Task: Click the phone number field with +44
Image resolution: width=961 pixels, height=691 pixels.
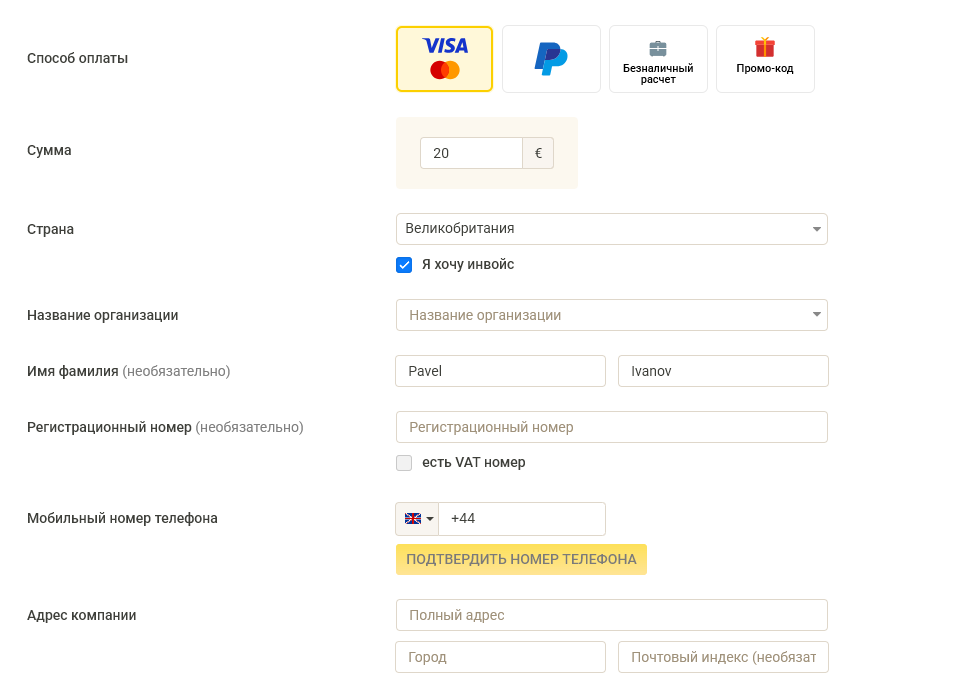Action: [522, 519]
